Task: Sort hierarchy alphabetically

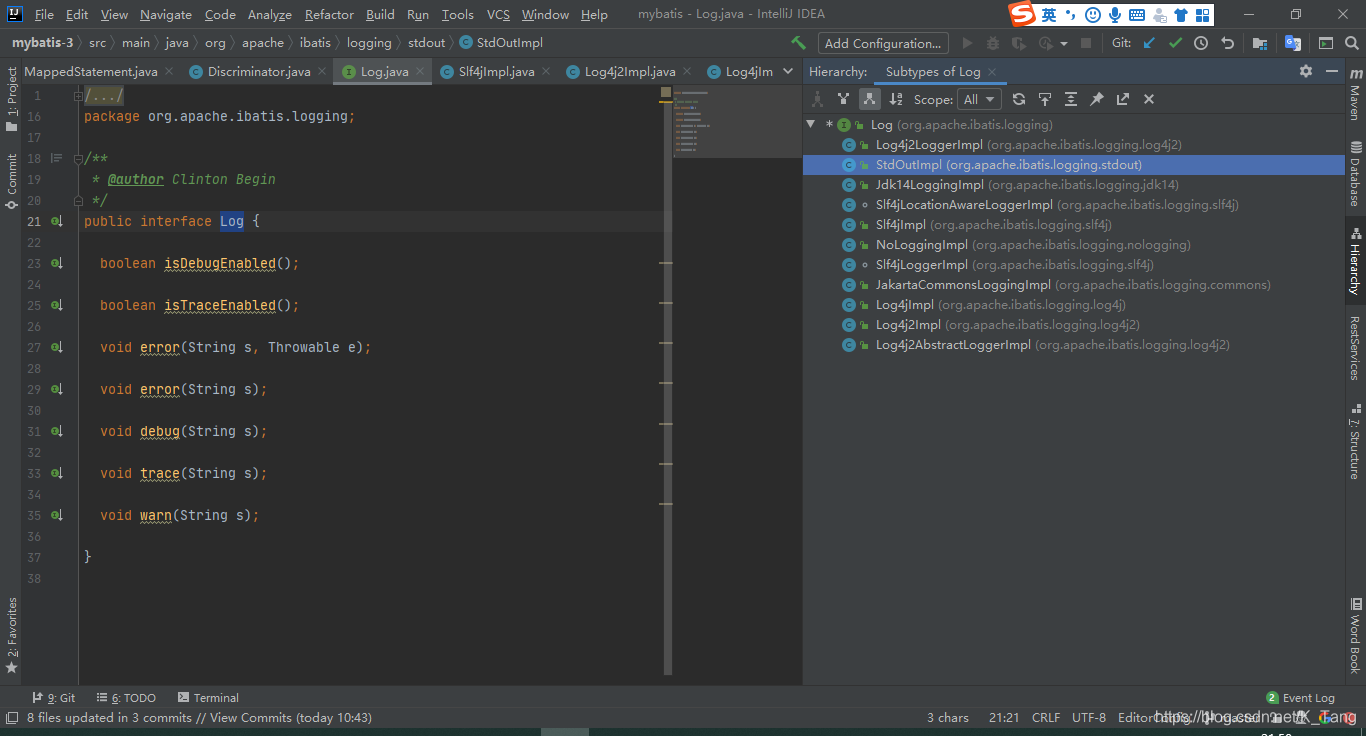Action: click(896, 99)
